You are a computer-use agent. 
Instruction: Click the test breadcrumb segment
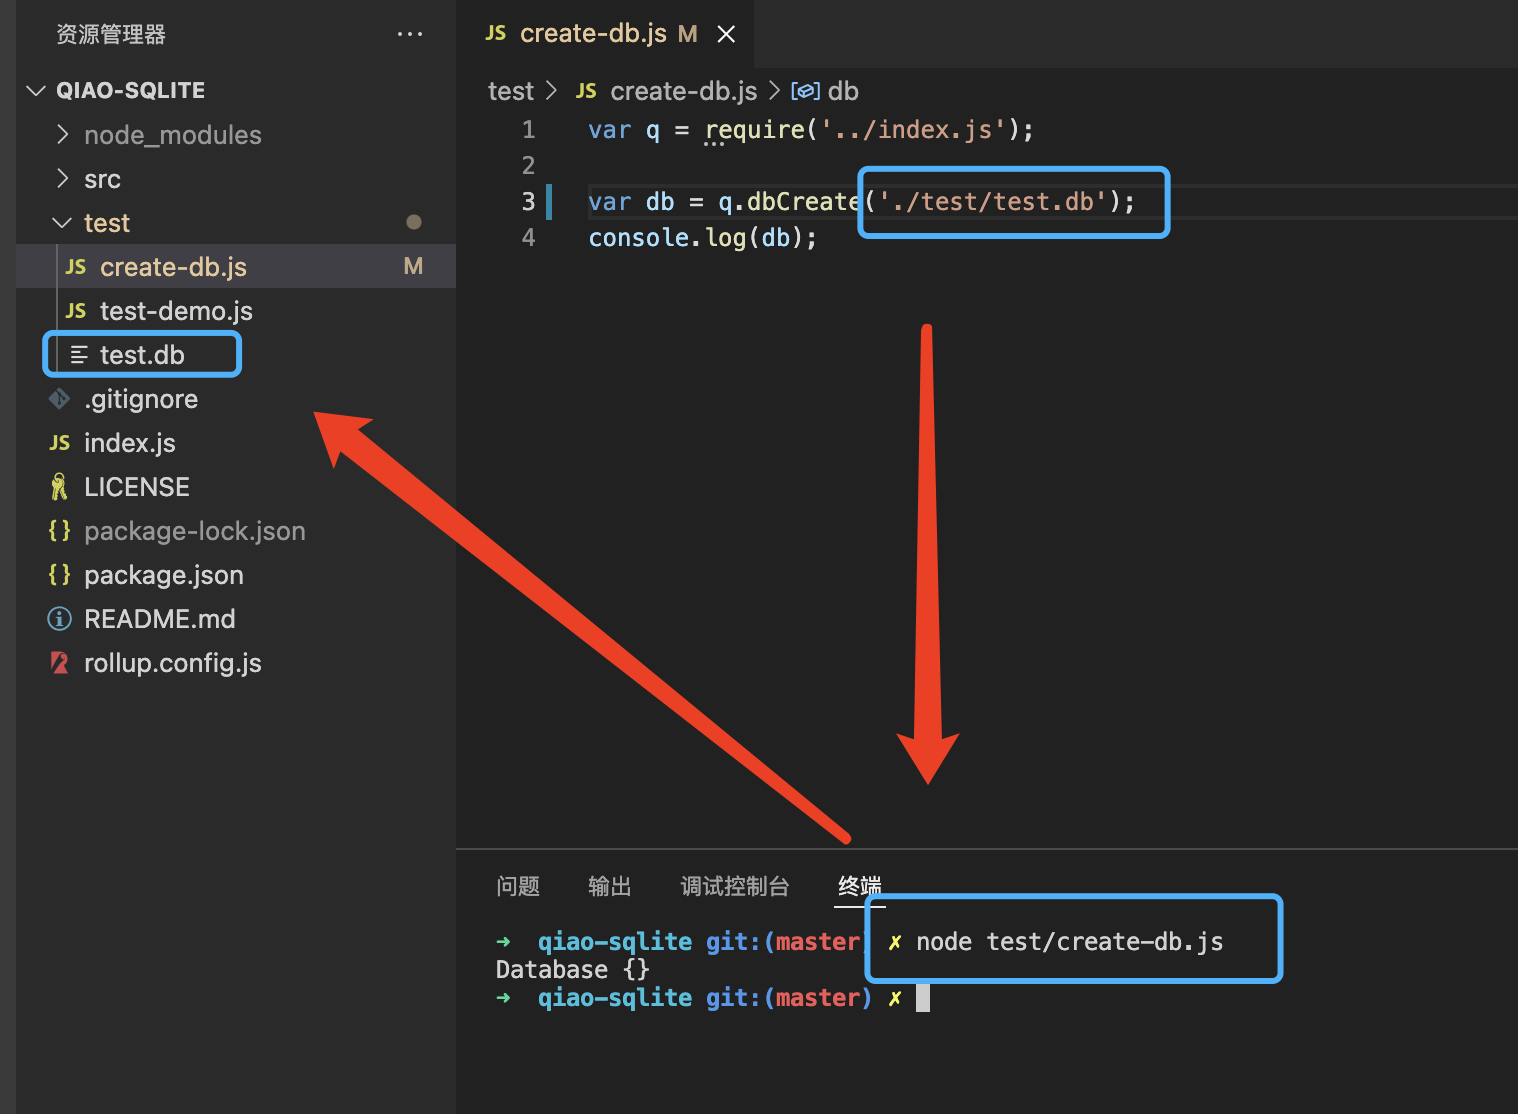click(x=511, y=91)
